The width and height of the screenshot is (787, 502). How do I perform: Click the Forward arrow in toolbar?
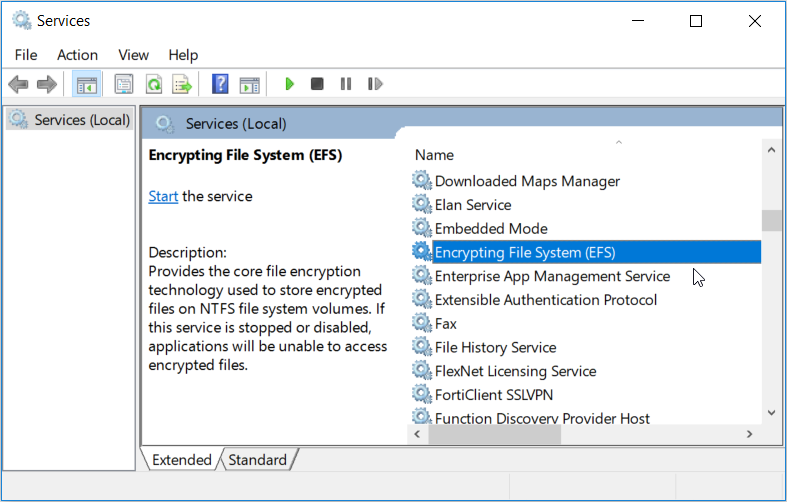click(x=46, y=84)
